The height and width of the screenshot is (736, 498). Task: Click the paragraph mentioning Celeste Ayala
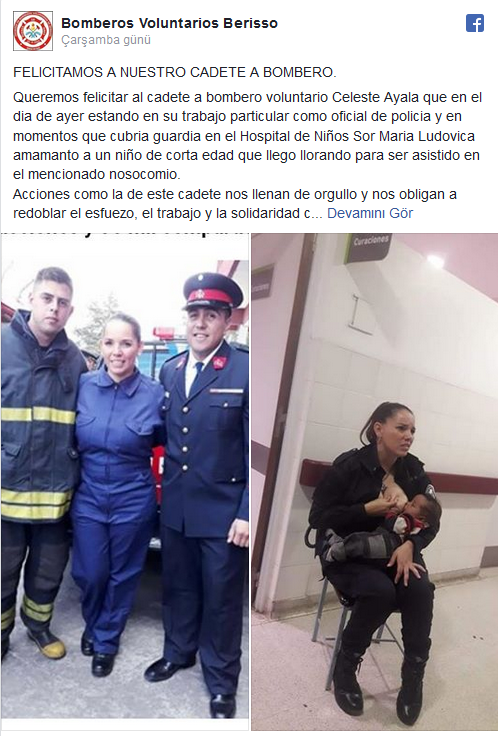coord(247,136)
